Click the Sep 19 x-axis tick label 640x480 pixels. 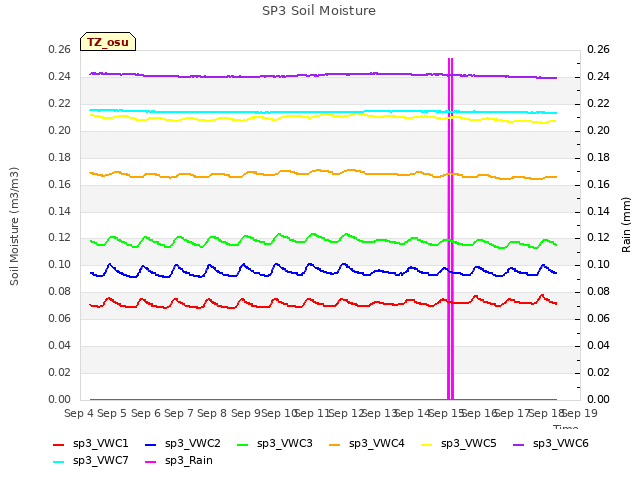tap(580, 413)
